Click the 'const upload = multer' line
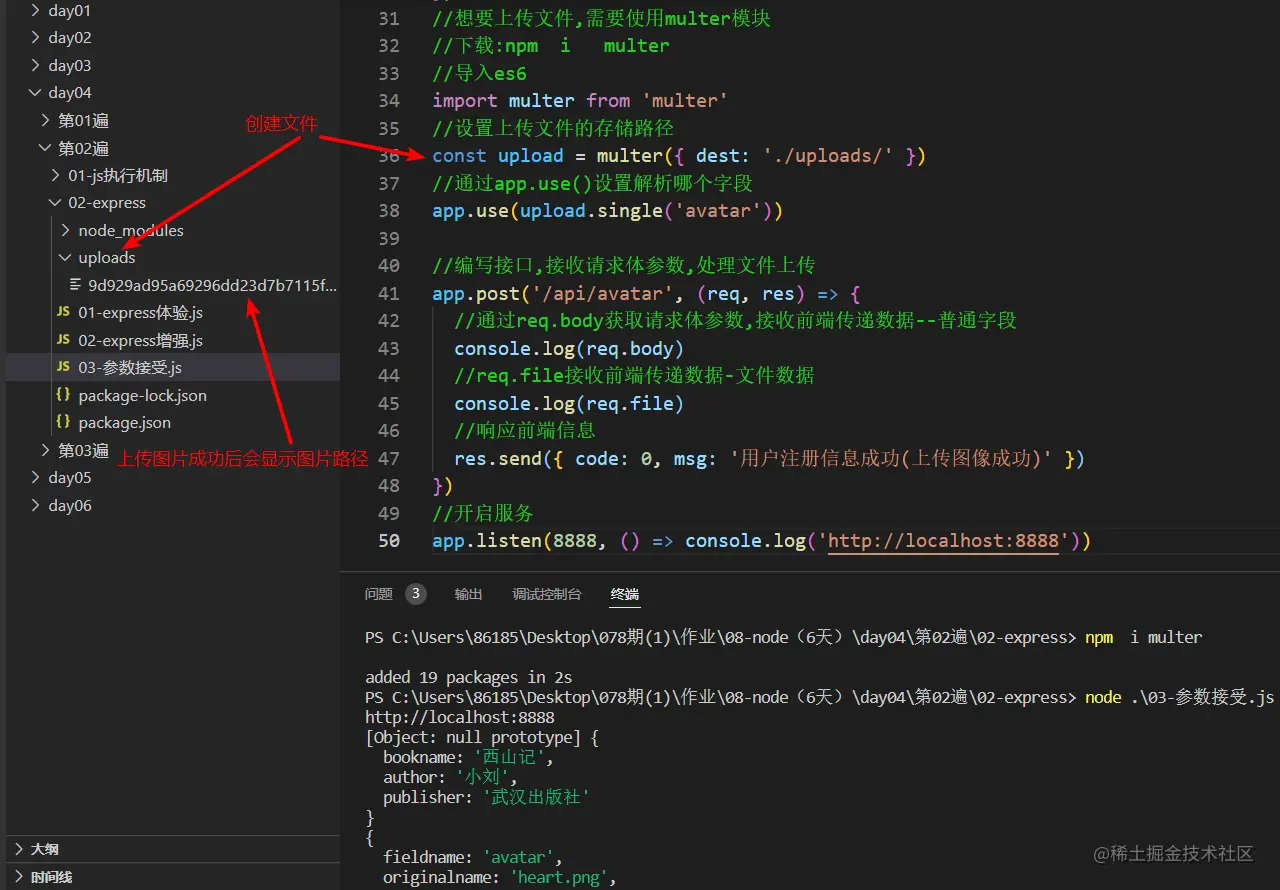The height and width of the screenshot is (890, 1280). point(679,156)
